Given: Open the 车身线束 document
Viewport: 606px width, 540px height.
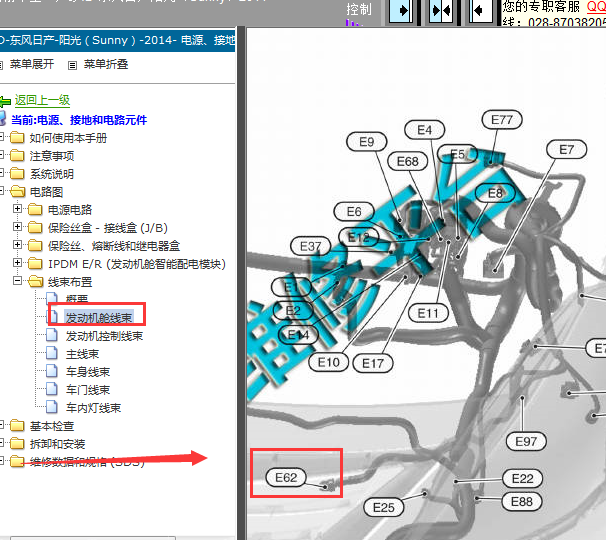Looking at the screenshot, I should pos(88,372).
